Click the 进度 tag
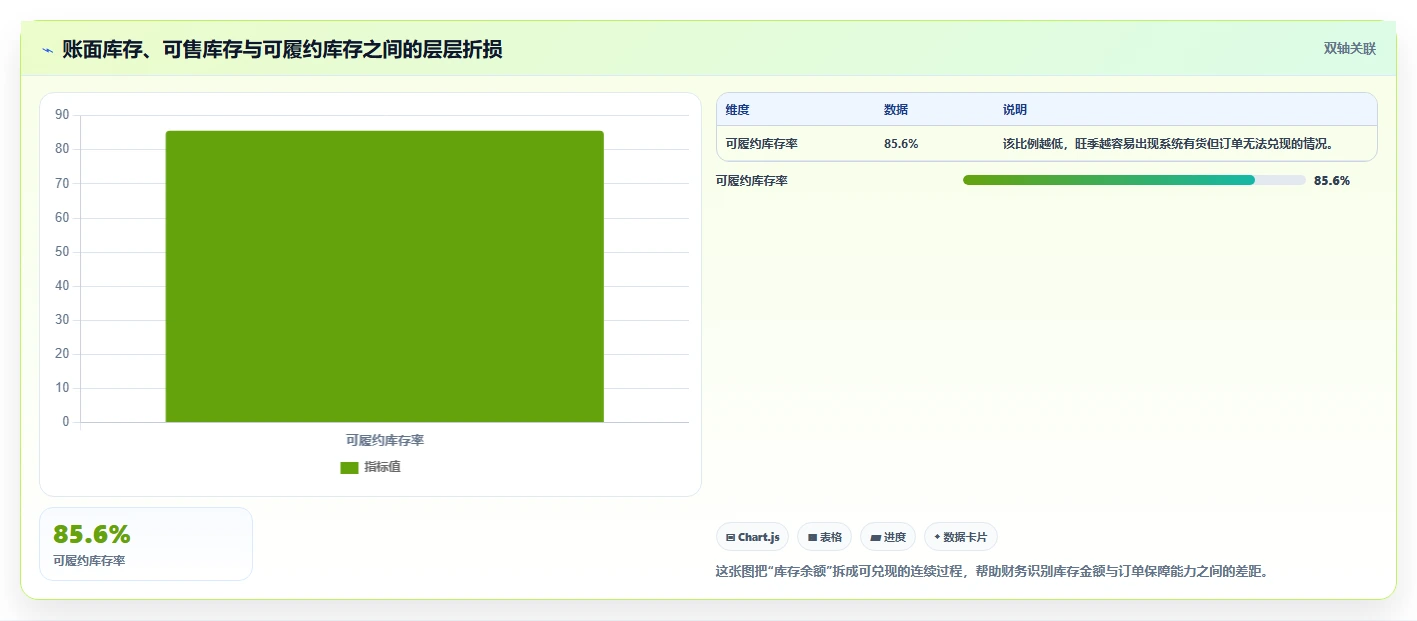1417x621 pixels. pyautogui.click(x=888, y=537)
